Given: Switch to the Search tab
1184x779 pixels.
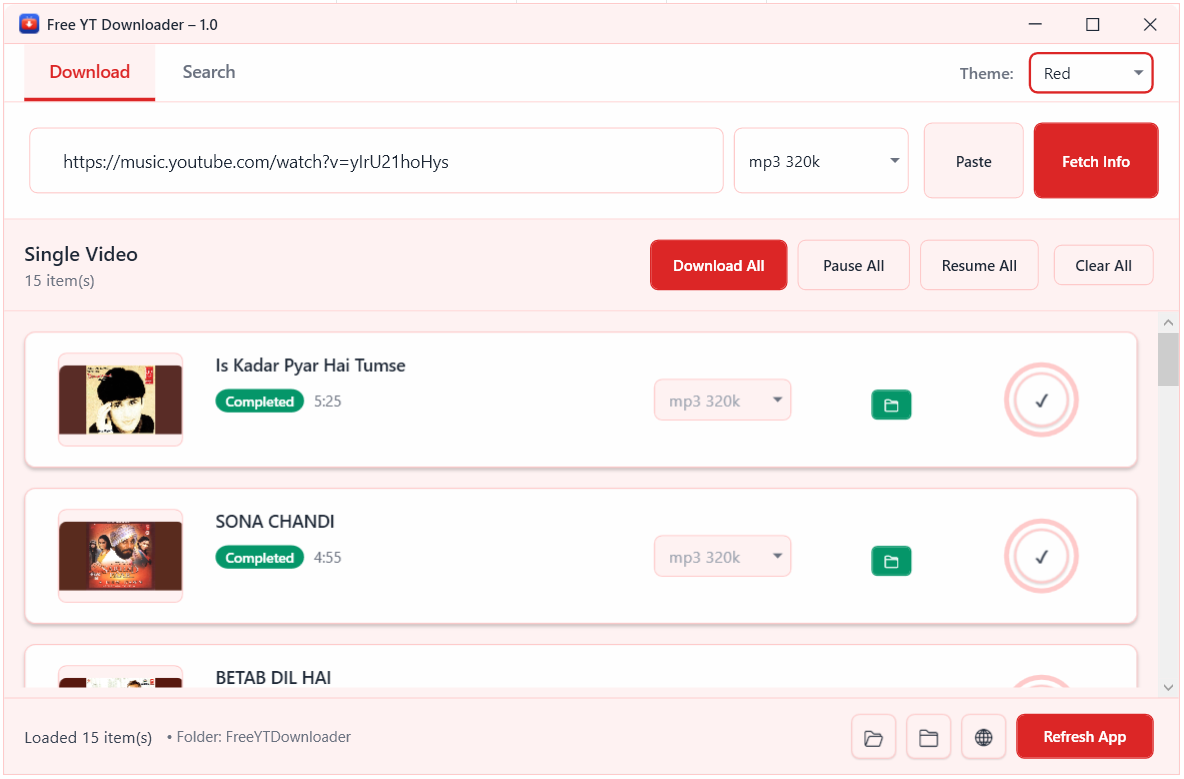Looking at the screenshot, I should [x=209, y=72].
